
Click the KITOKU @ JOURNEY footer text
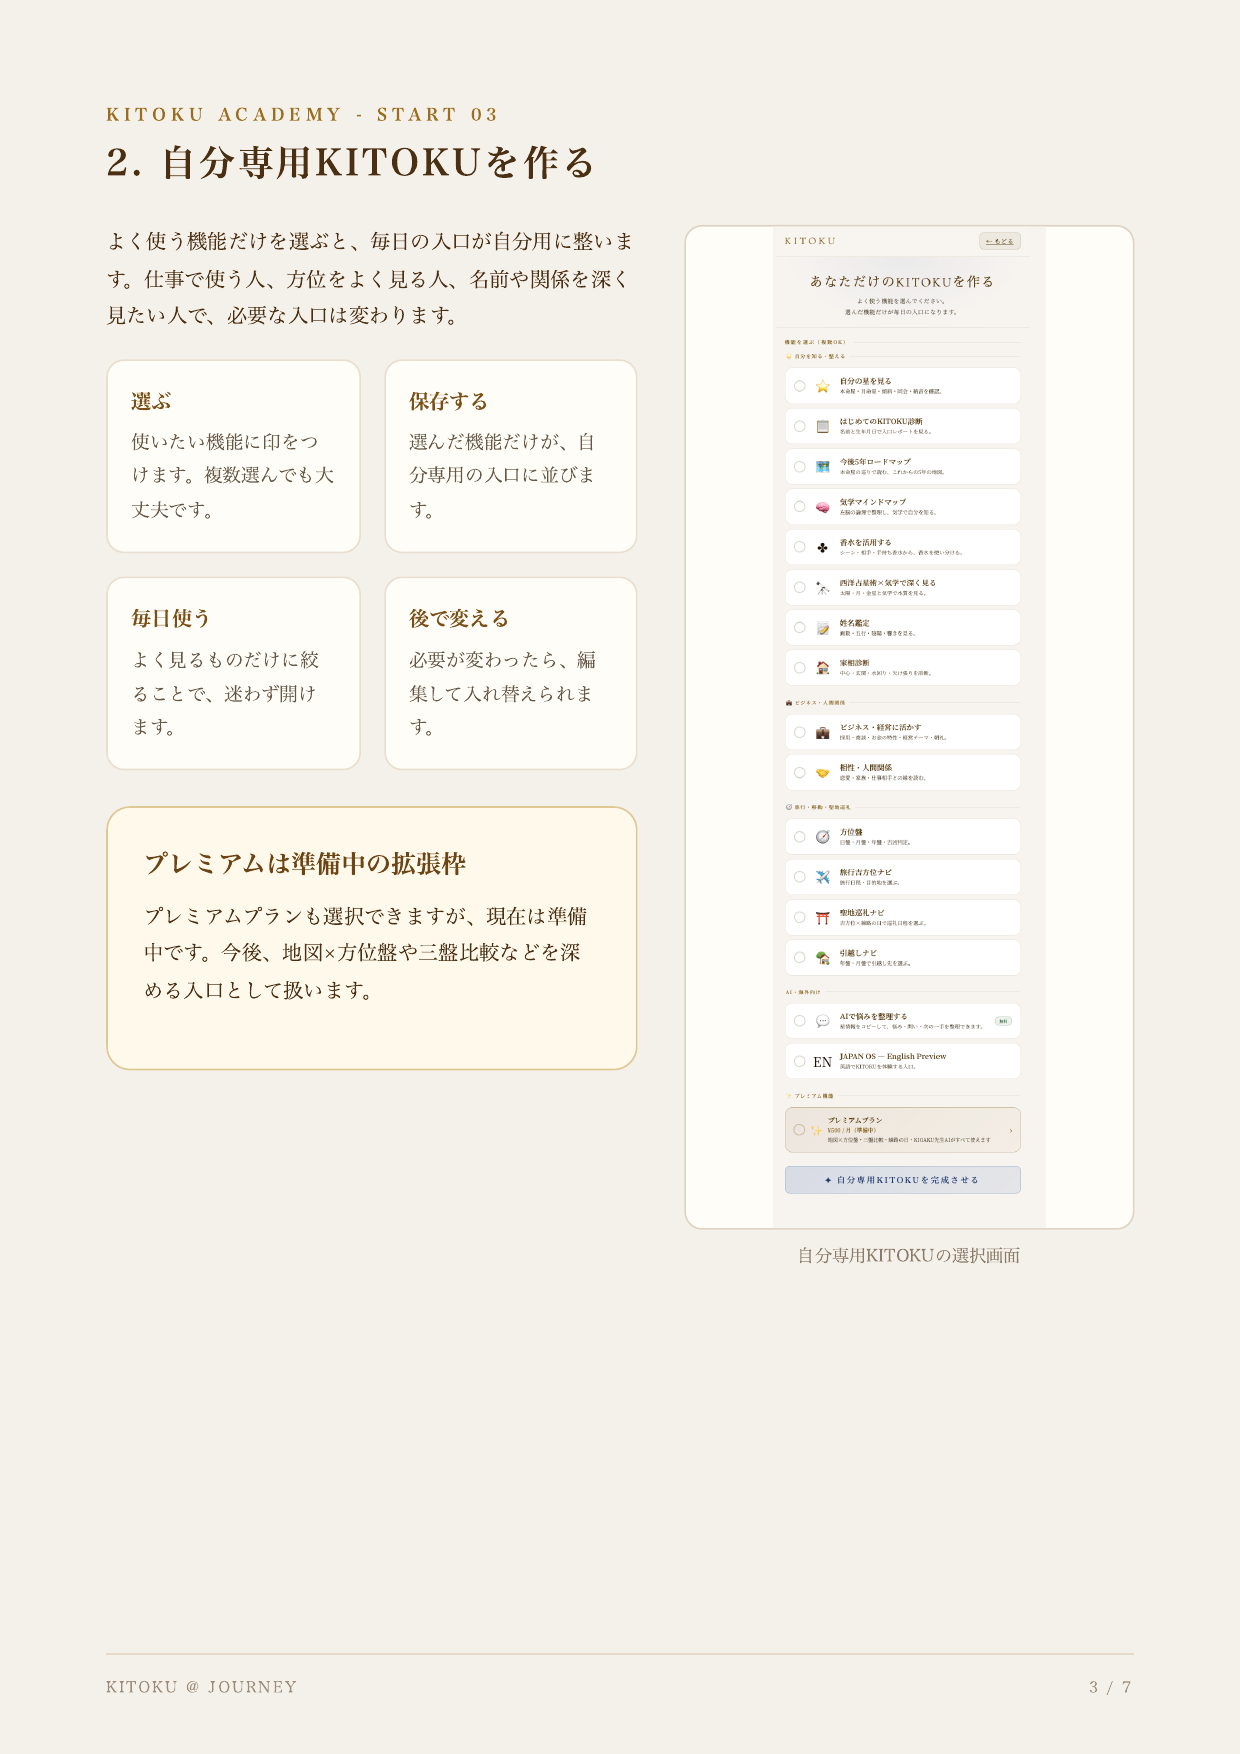pos(202,1687)
